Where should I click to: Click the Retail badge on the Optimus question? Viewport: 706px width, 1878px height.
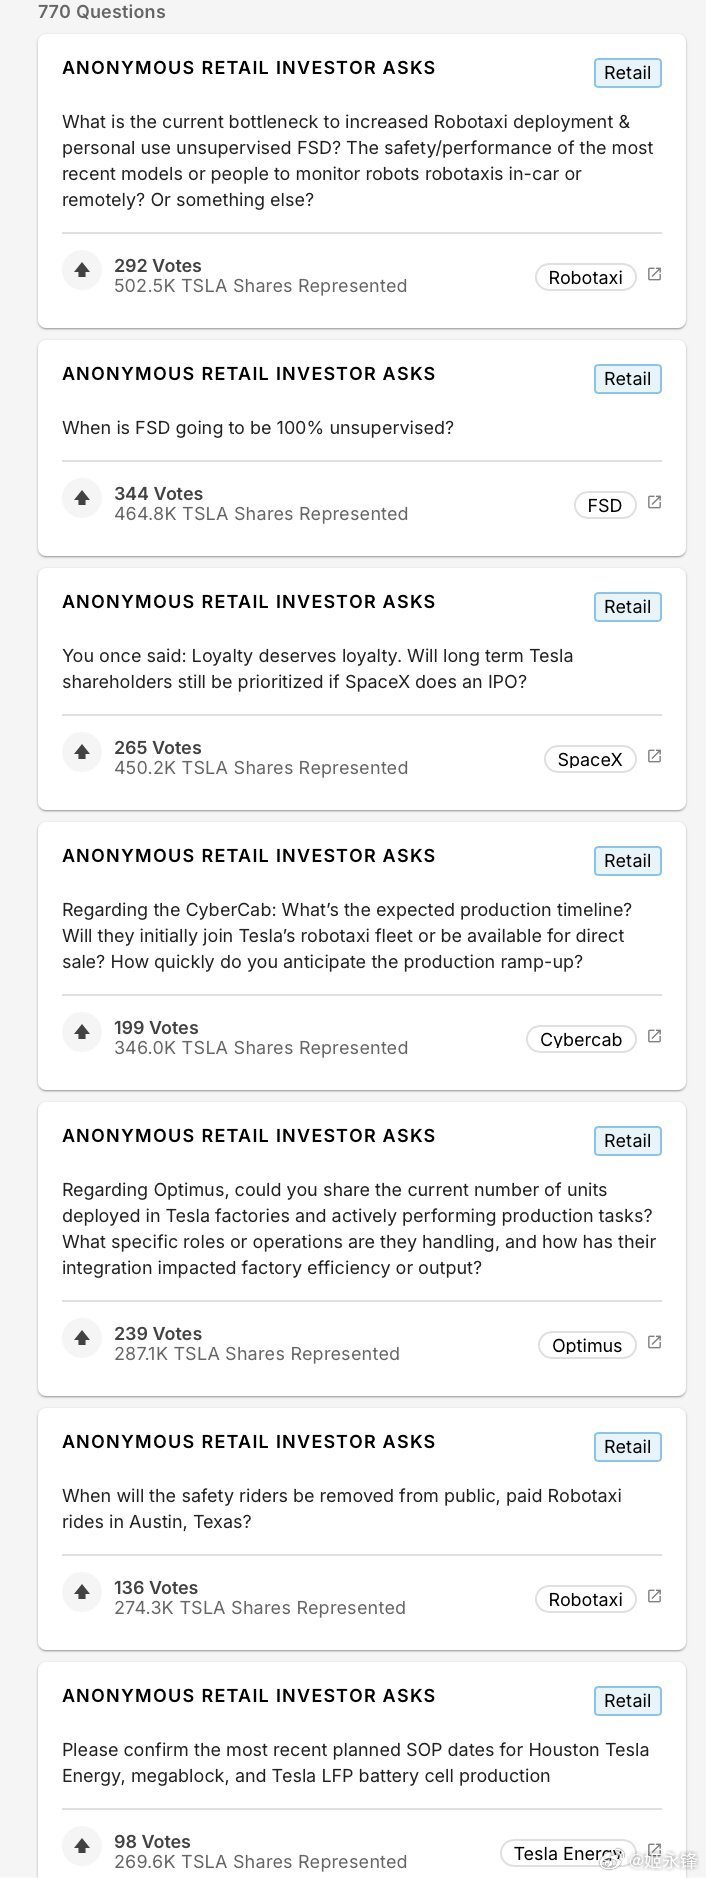click(627, 1141)
